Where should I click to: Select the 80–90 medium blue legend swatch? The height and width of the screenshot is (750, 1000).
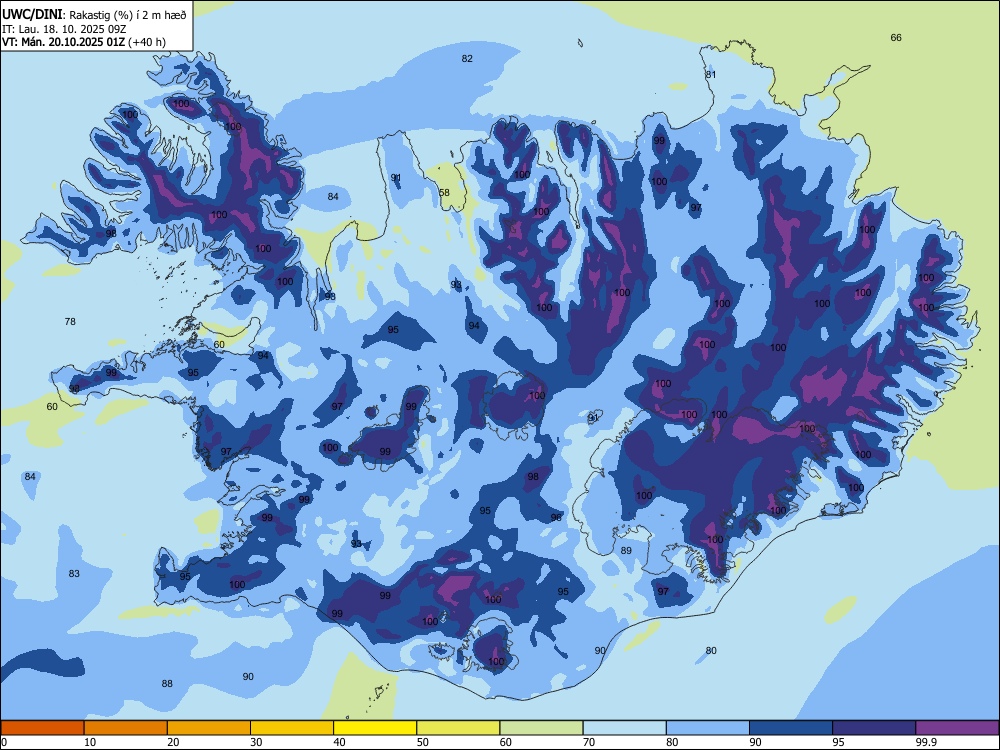click(708, 728)
